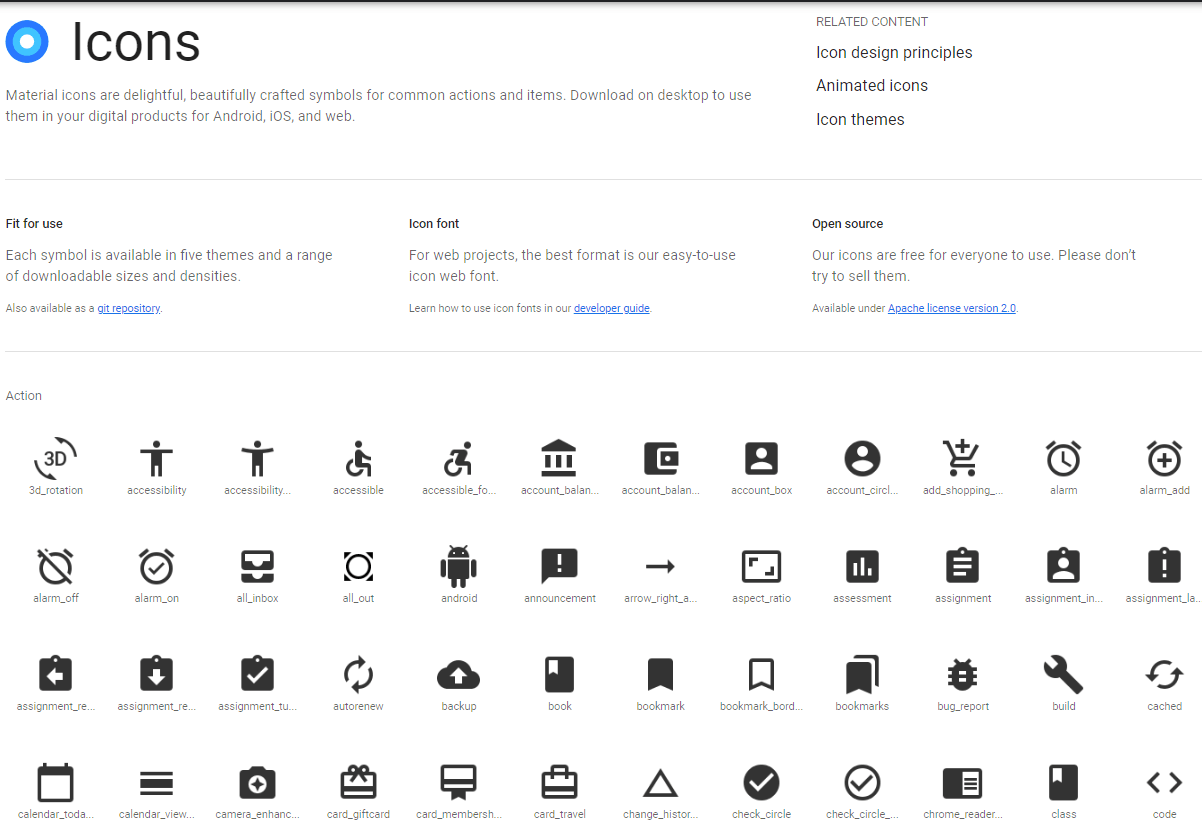Click the chrome_reader_mode icon
The image size is (1202, 822).
(962, 782)
